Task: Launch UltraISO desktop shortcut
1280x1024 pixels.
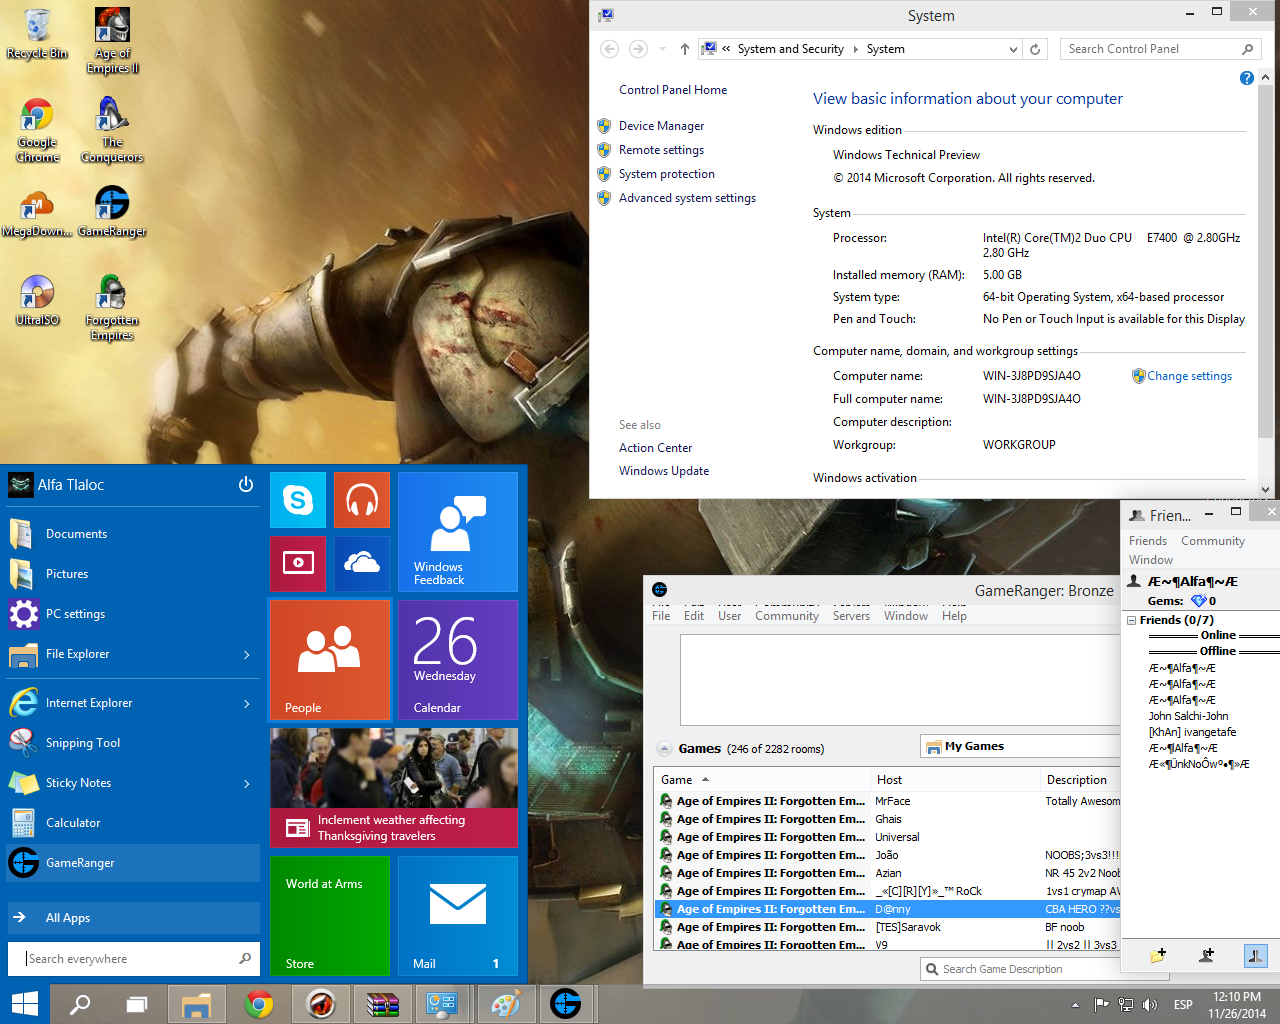Action: (37, 300)
